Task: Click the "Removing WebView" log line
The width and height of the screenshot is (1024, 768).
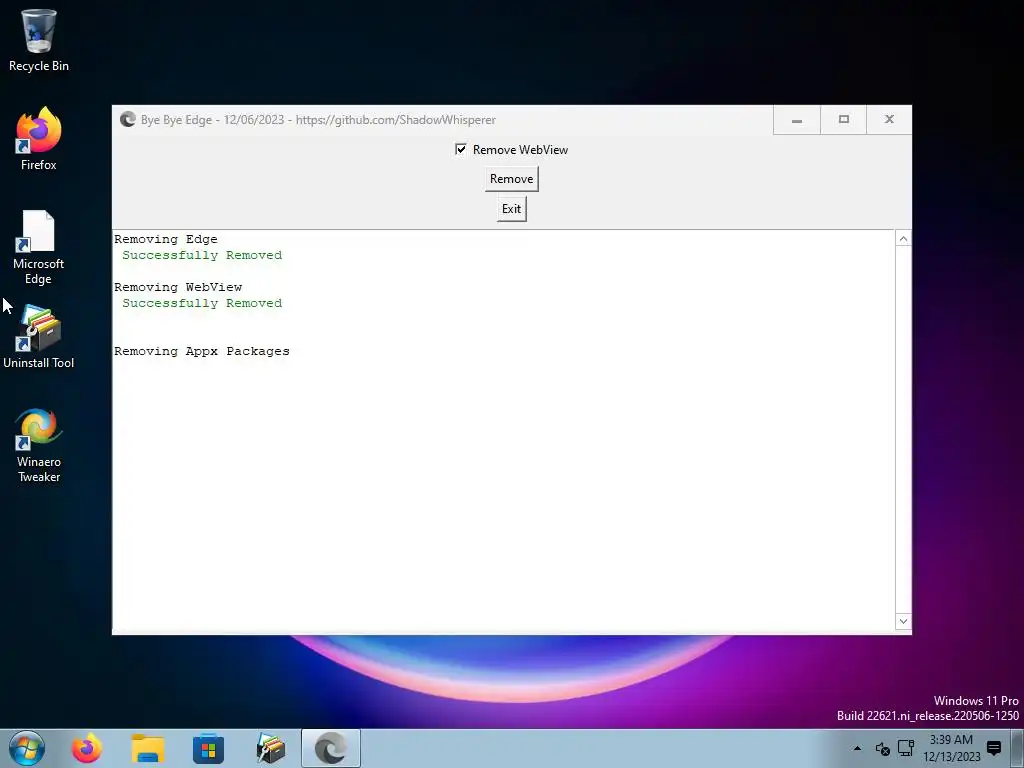Action: 178,287
